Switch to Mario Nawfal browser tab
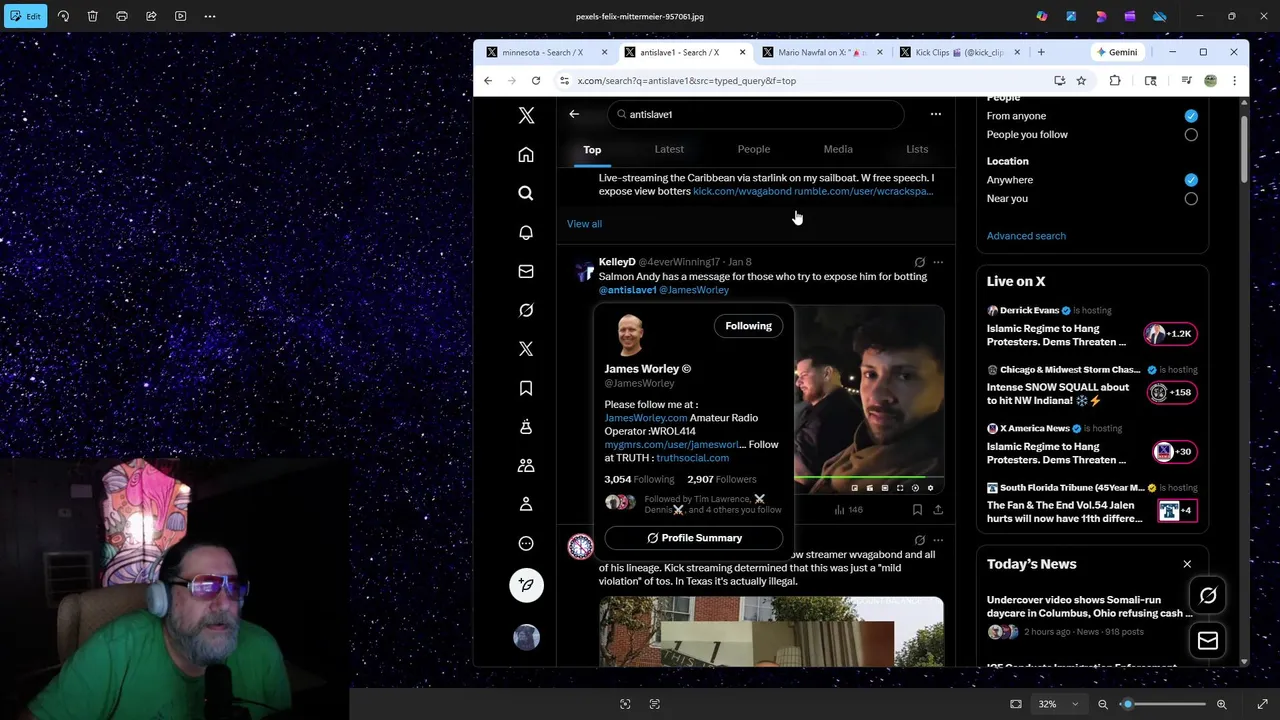 (x=821, y=52)
